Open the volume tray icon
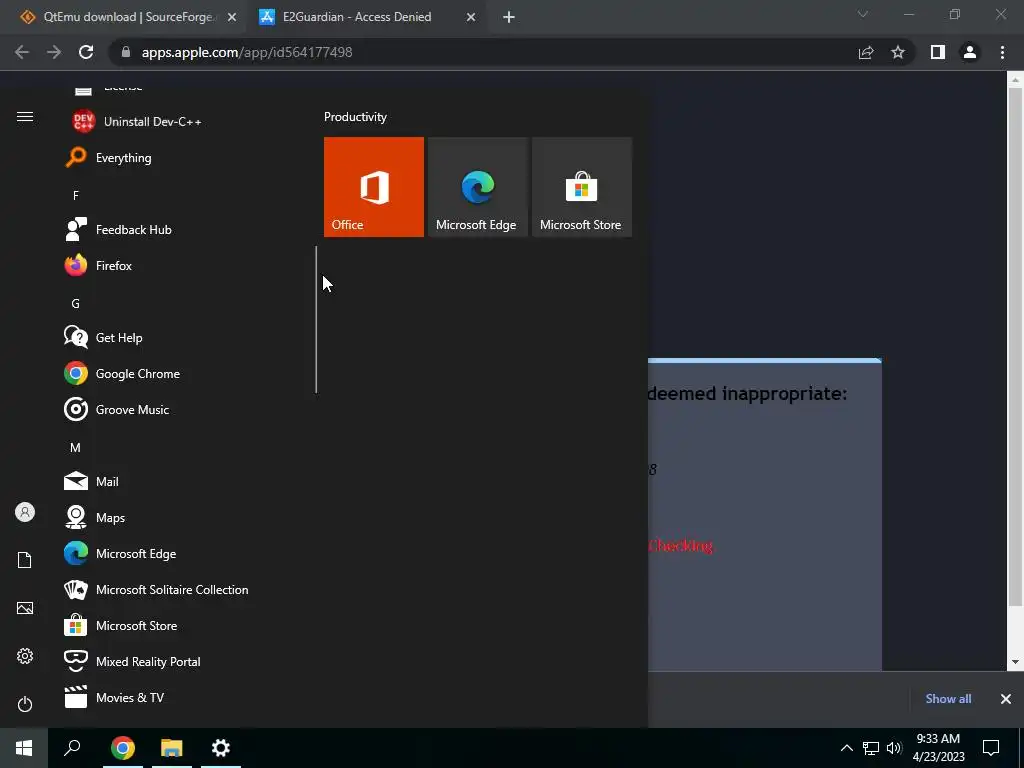The image size is (1024, 768). (x=894, y=748)
